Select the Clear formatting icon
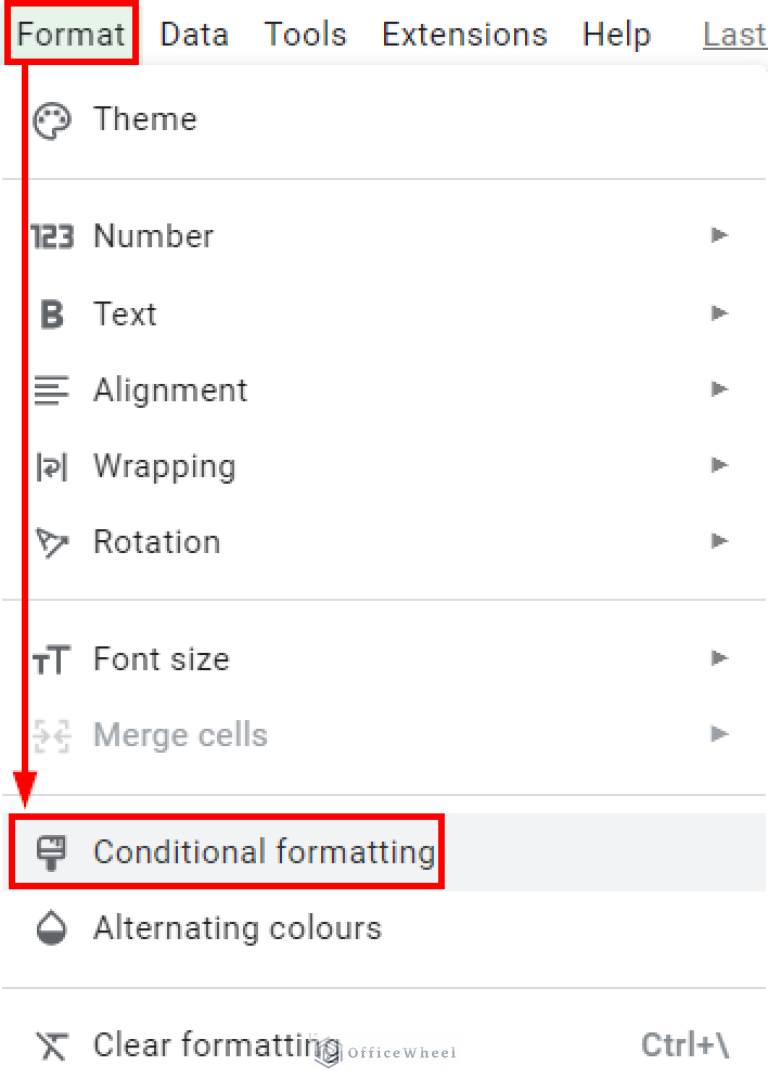The height and width of the screenshot is (1091, 768). pyautogui.click(x=51, y=1045)
